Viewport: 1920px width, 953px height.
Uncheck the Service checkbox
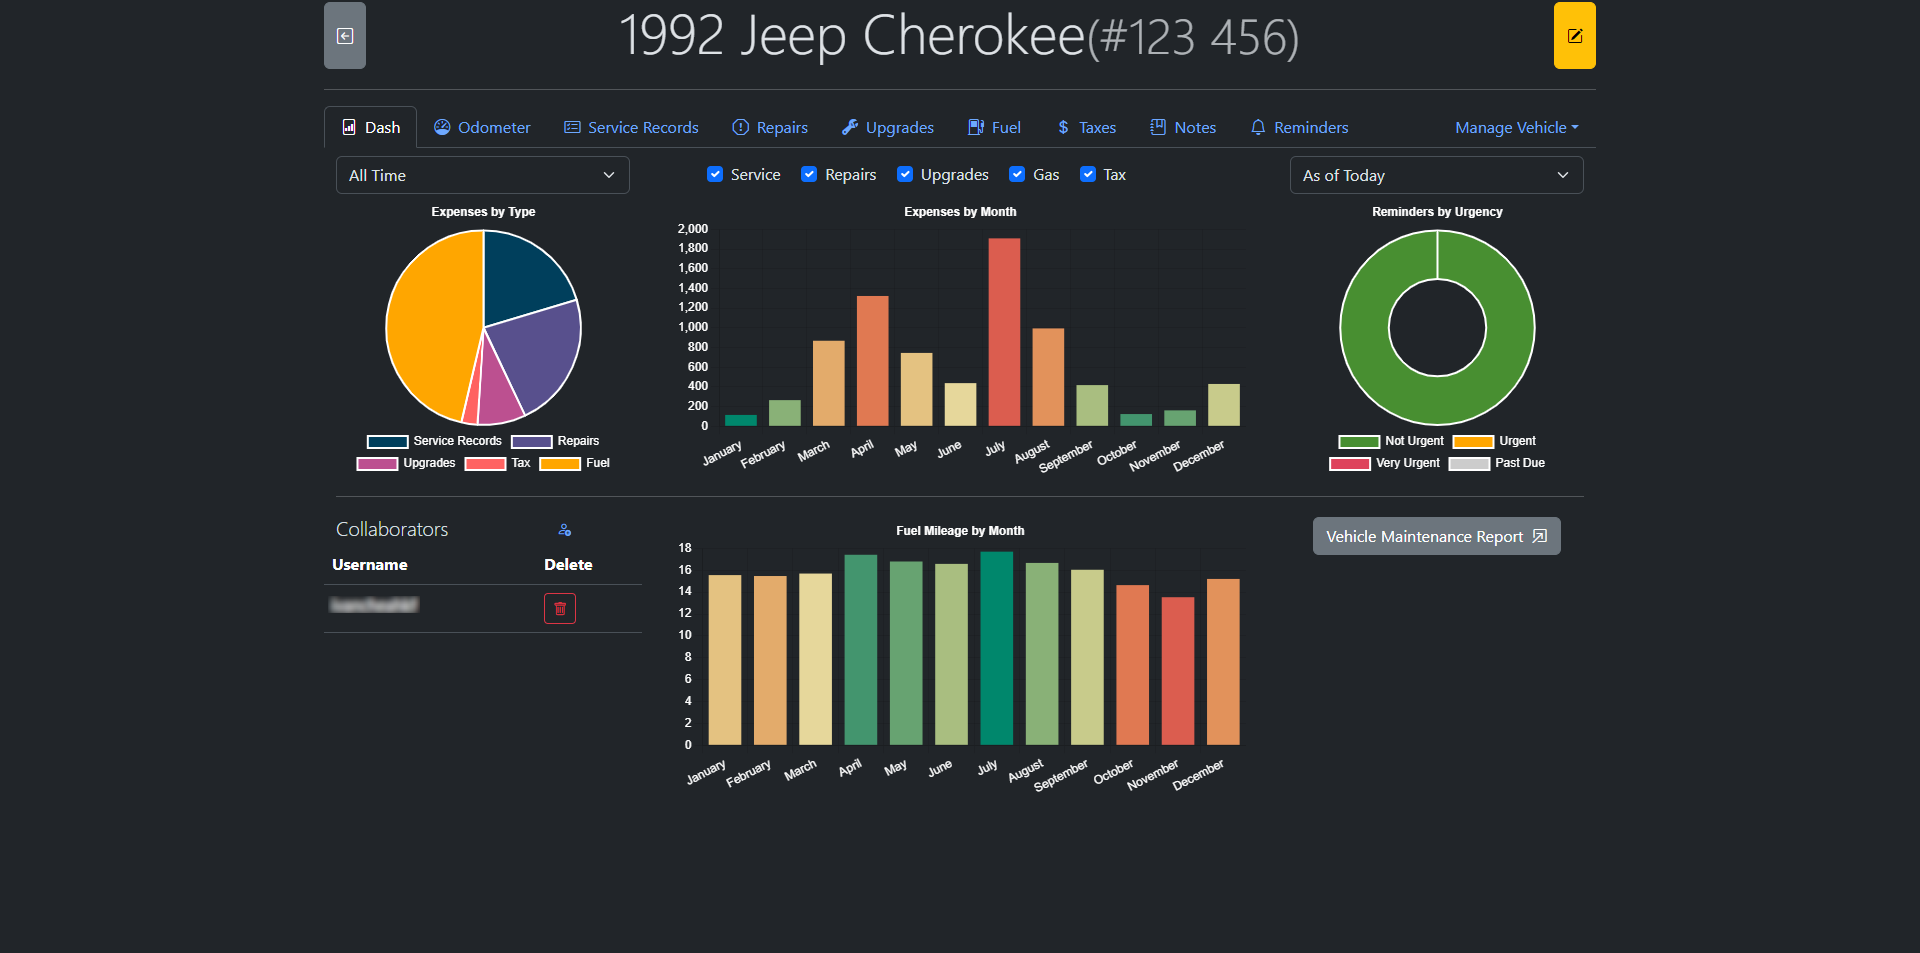715,175
